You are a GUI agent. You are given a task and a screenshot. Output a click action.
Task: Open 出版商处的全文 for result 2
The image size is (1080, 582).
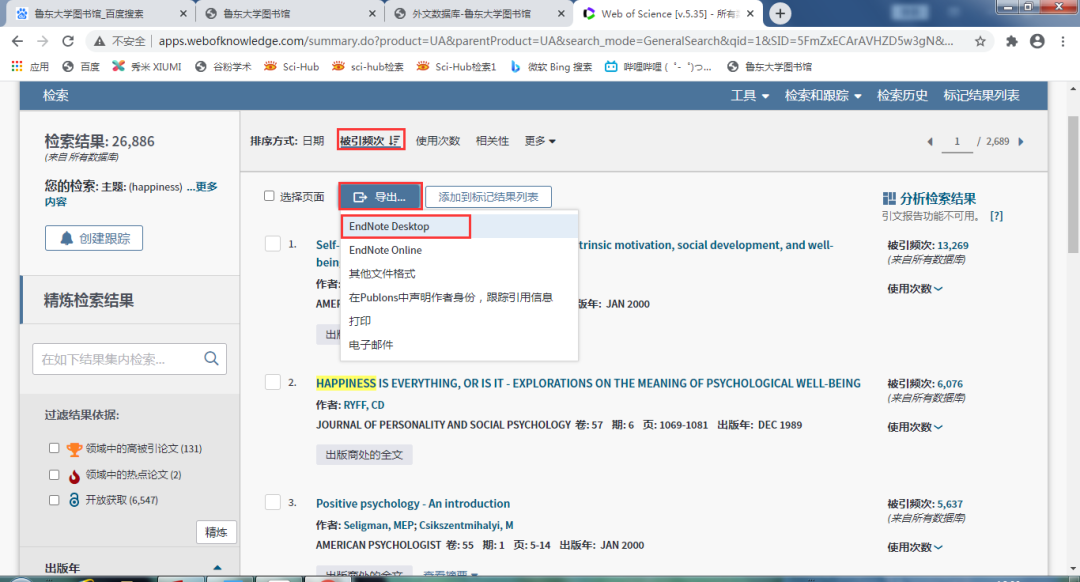[364, 455]
